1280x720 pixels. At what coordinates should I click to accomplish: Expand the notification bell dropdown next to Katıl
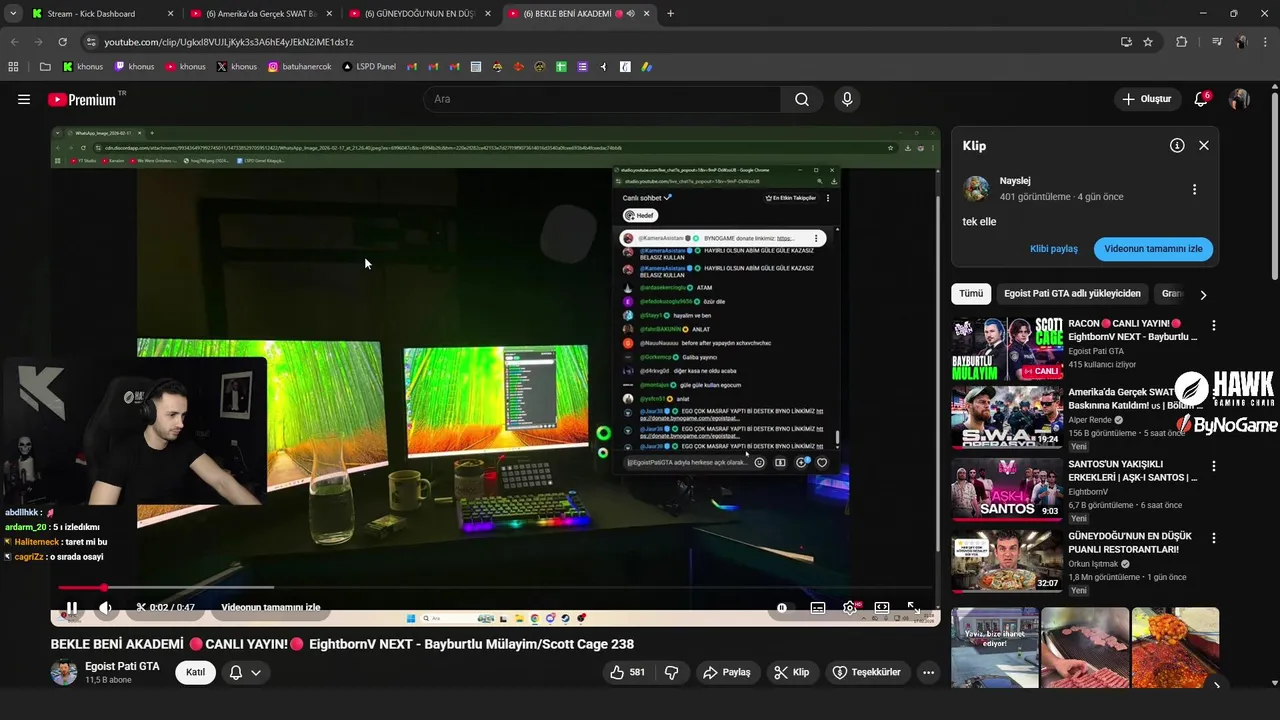[246, 672]
